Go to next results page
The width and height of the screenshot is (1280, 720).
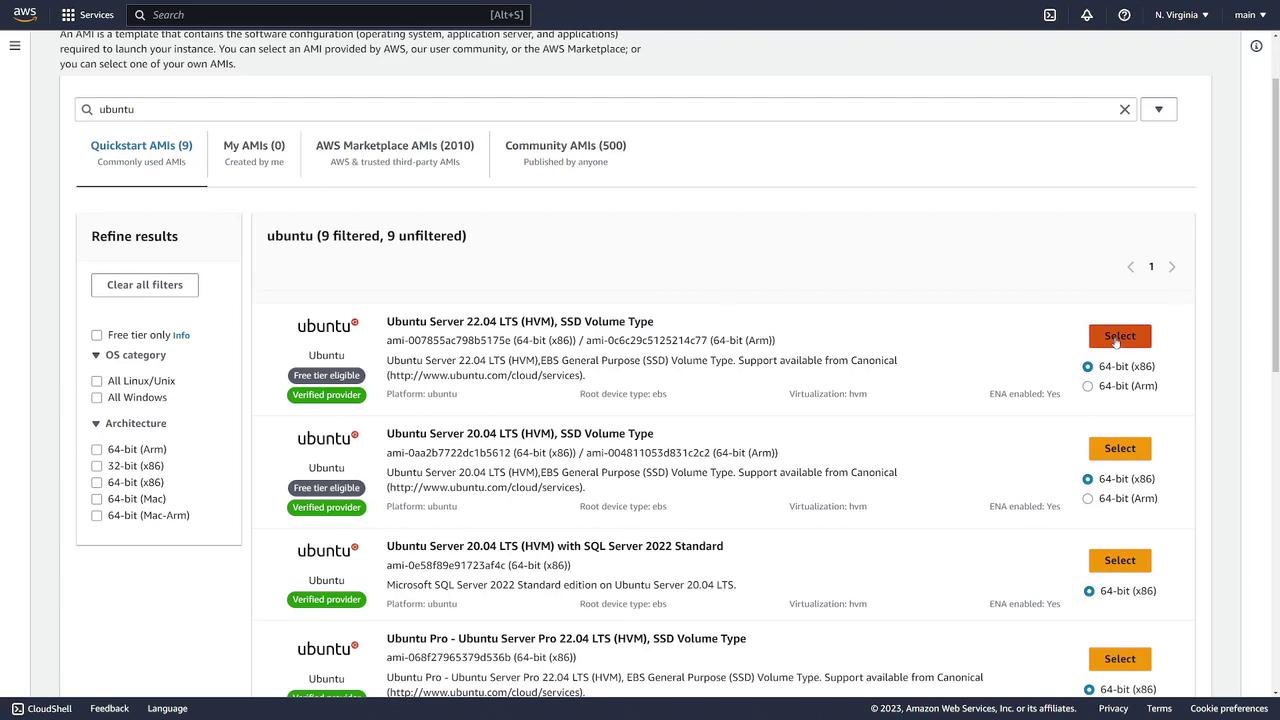1172,267
